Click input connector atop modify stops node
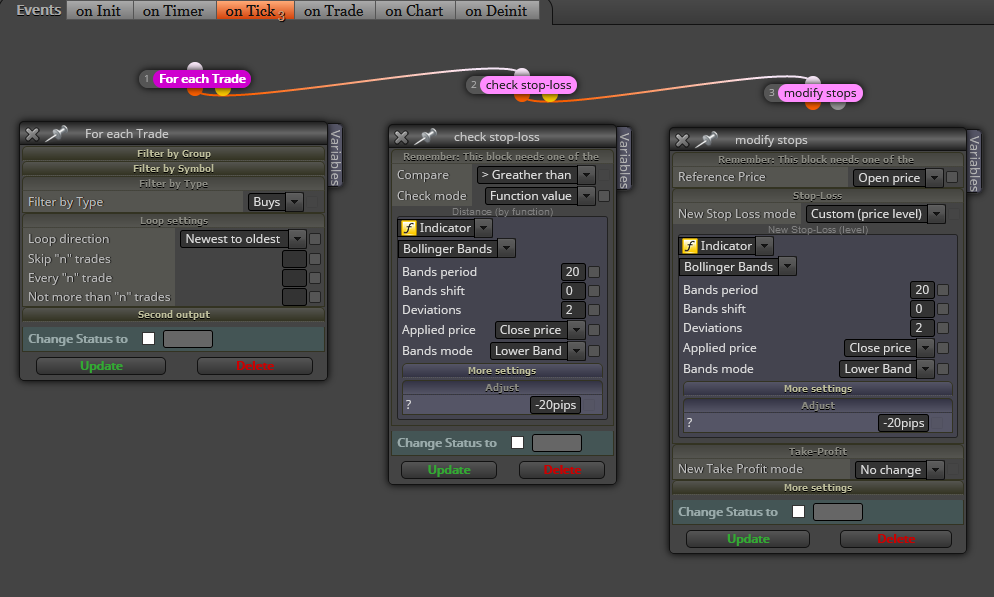This screenshot has height=597, width=994. [x=813, y=80]
